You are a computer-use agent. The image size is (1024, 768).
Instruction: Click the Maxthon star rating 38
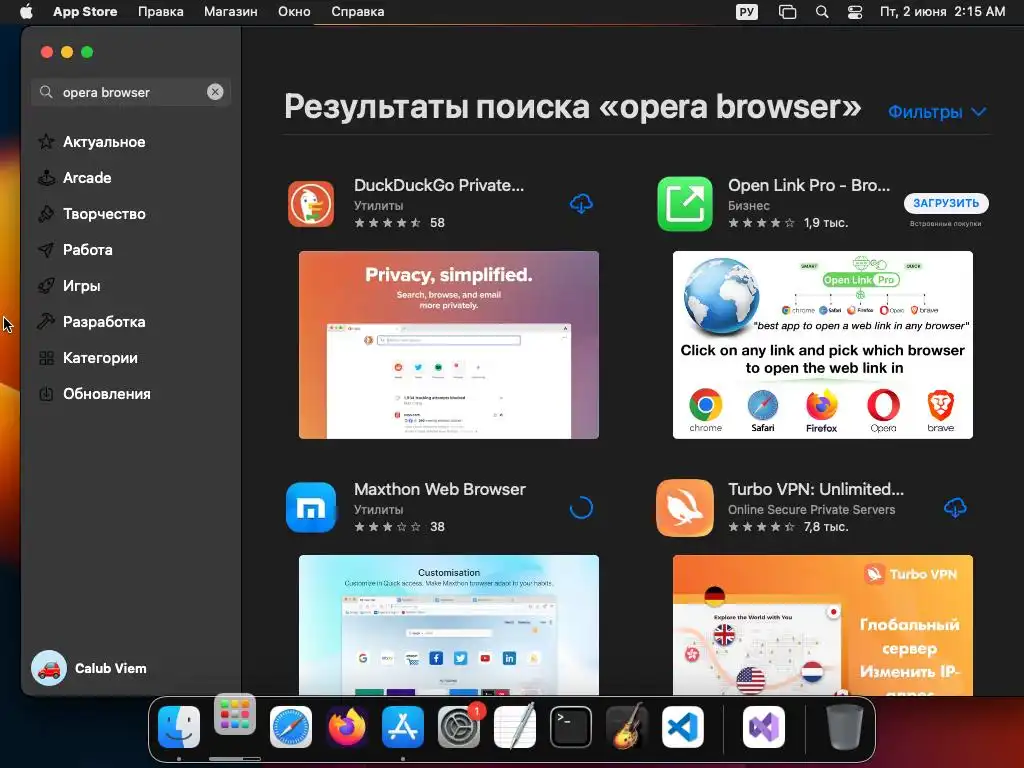tap(399, 526)
